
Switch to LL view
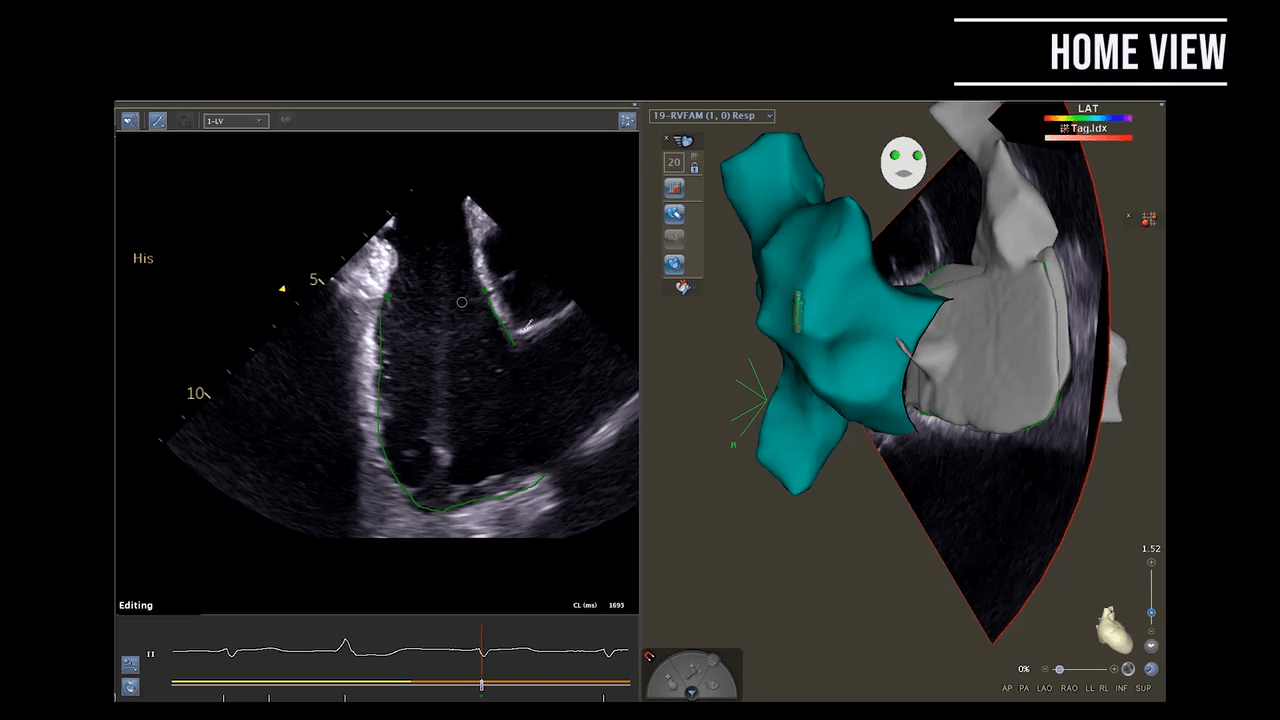point(1089,689)
